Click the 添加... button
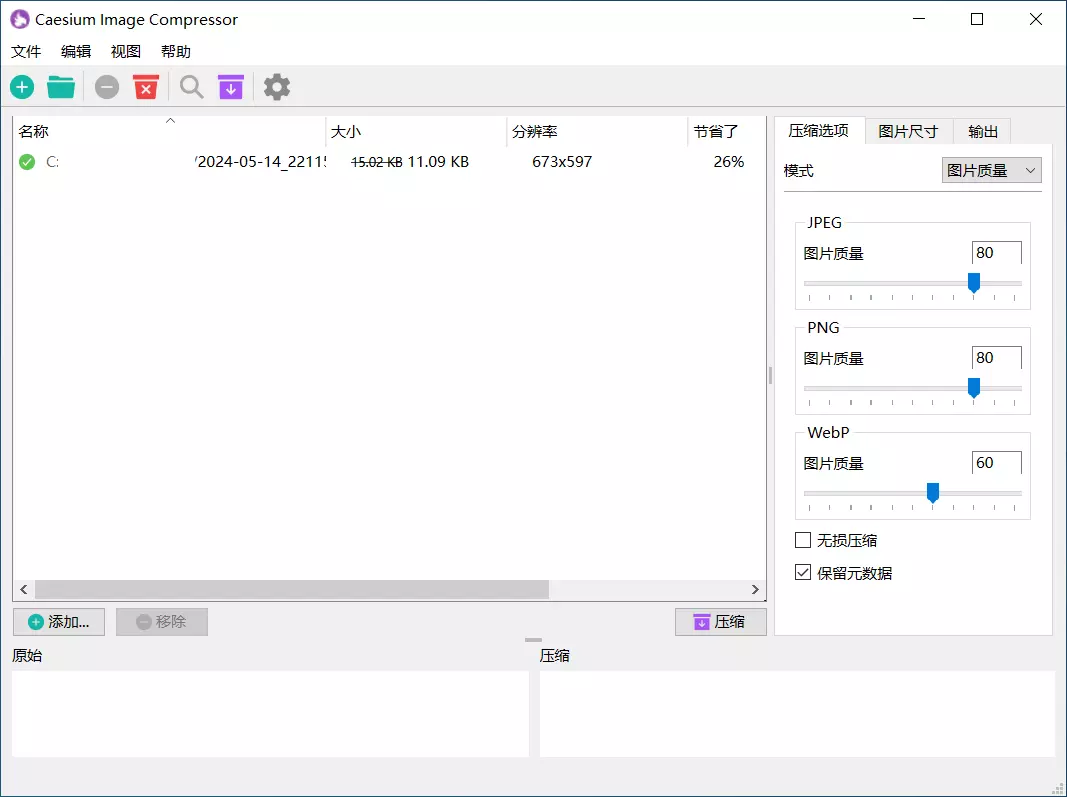 59,622
